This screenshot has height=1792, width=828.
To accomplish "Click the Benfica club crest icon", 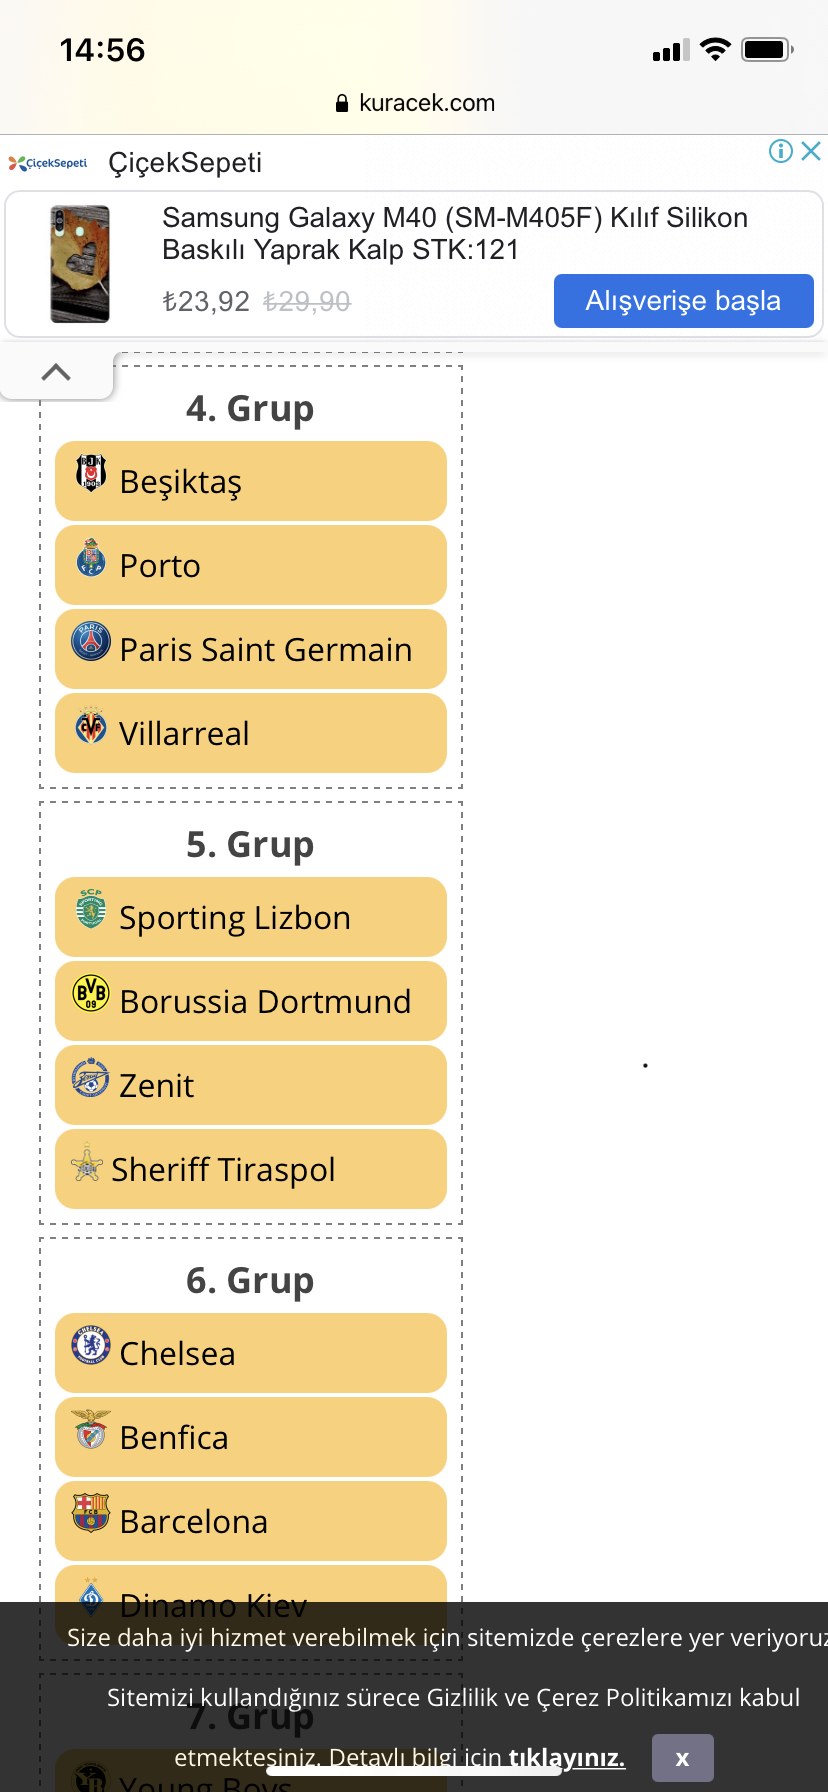I will (91, 1429).
